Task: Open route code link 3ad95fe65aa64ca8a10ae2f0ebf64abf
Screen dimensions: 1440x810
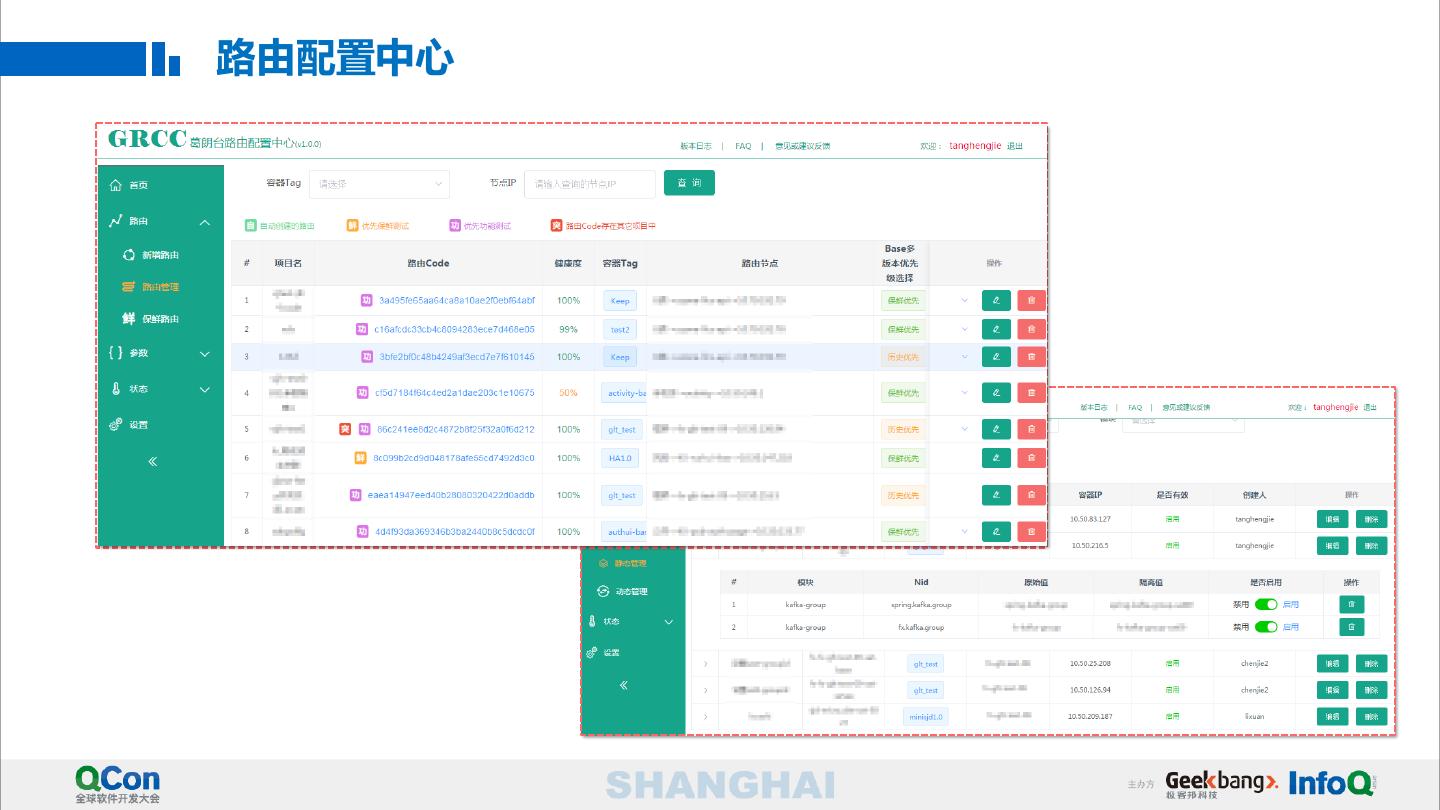Action: click(x=456, y=300)
